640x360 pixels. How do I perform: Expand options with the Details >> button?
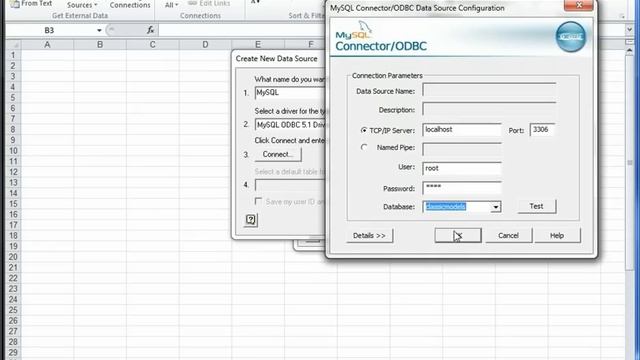[369, 236]
